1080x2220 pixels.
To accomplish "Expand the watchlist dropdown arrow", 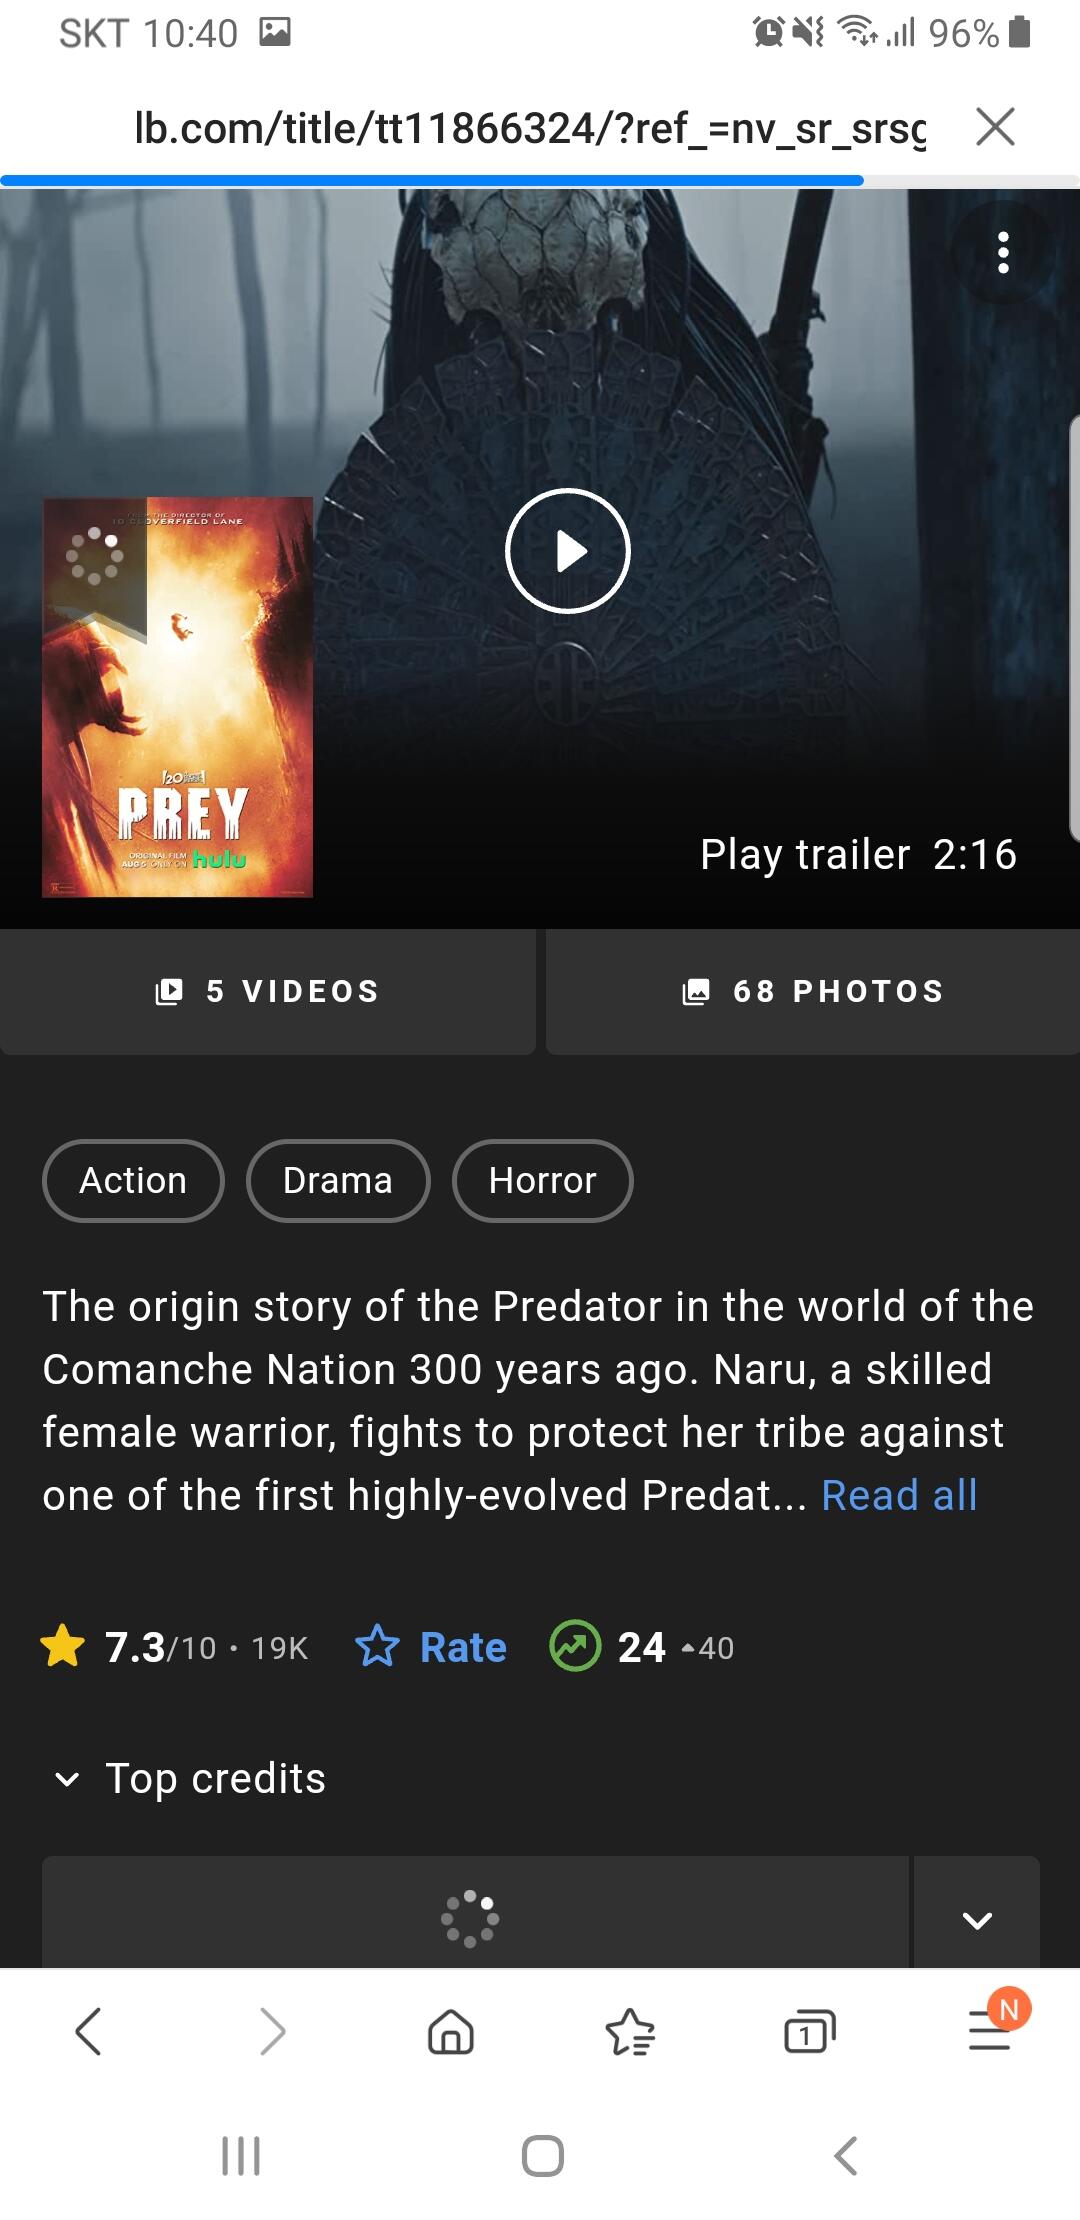I will point(977,1918).
